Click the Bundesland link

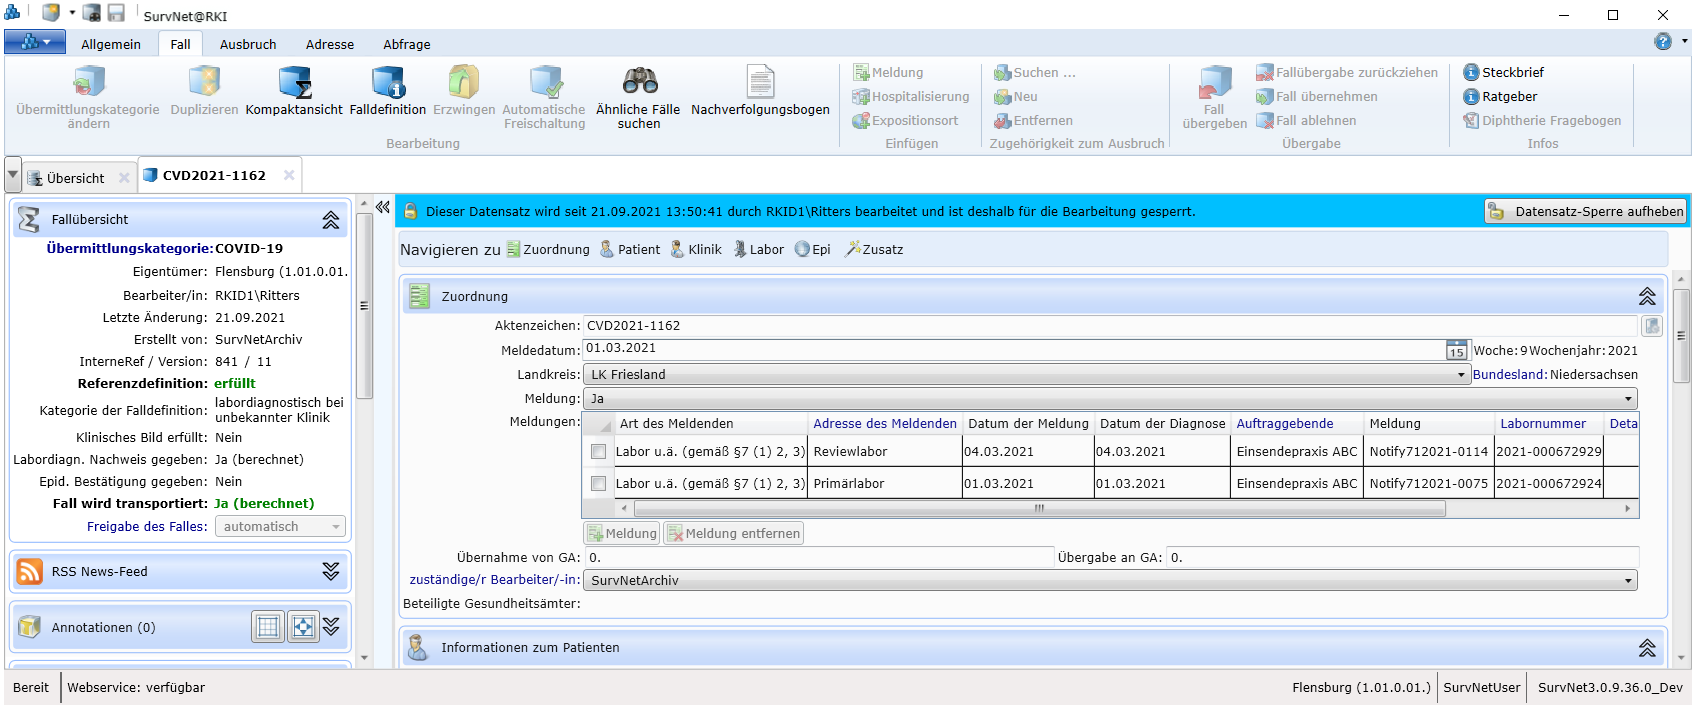pyautogui.click(x=1509, y=375)
